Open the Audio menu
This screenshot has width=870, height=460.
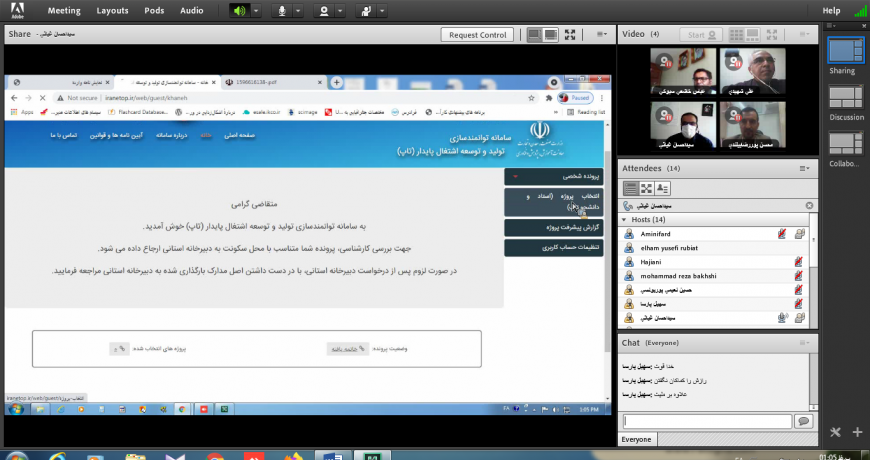click(x=191, y=11)
